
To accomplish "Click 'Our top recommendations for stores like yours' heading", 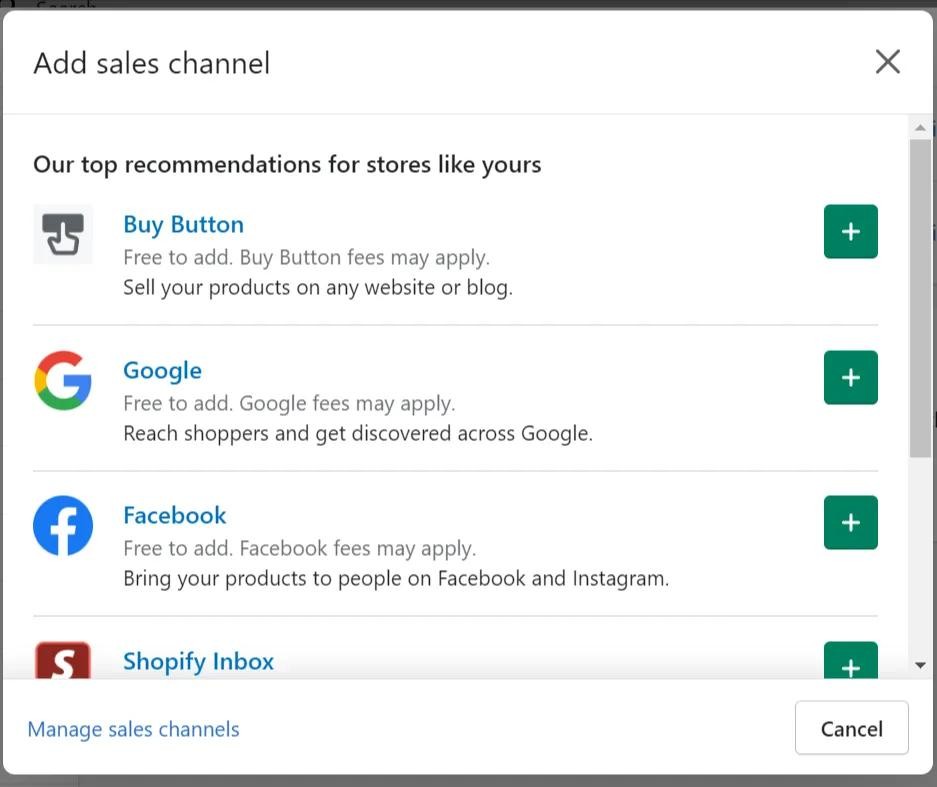I will click(x=287, y=164).
